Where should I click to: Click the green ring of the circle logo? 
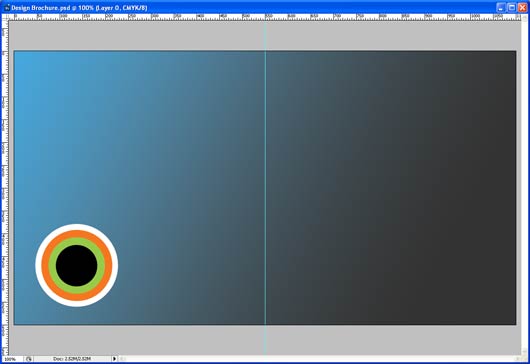[x=77, y=241]
